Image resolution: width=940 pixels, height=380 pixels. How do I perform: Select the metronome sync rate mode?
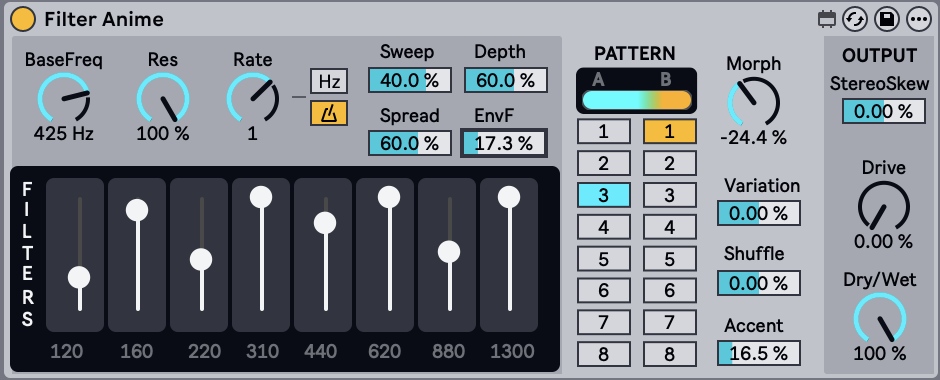pyautogui.click(x=329, y=113)
